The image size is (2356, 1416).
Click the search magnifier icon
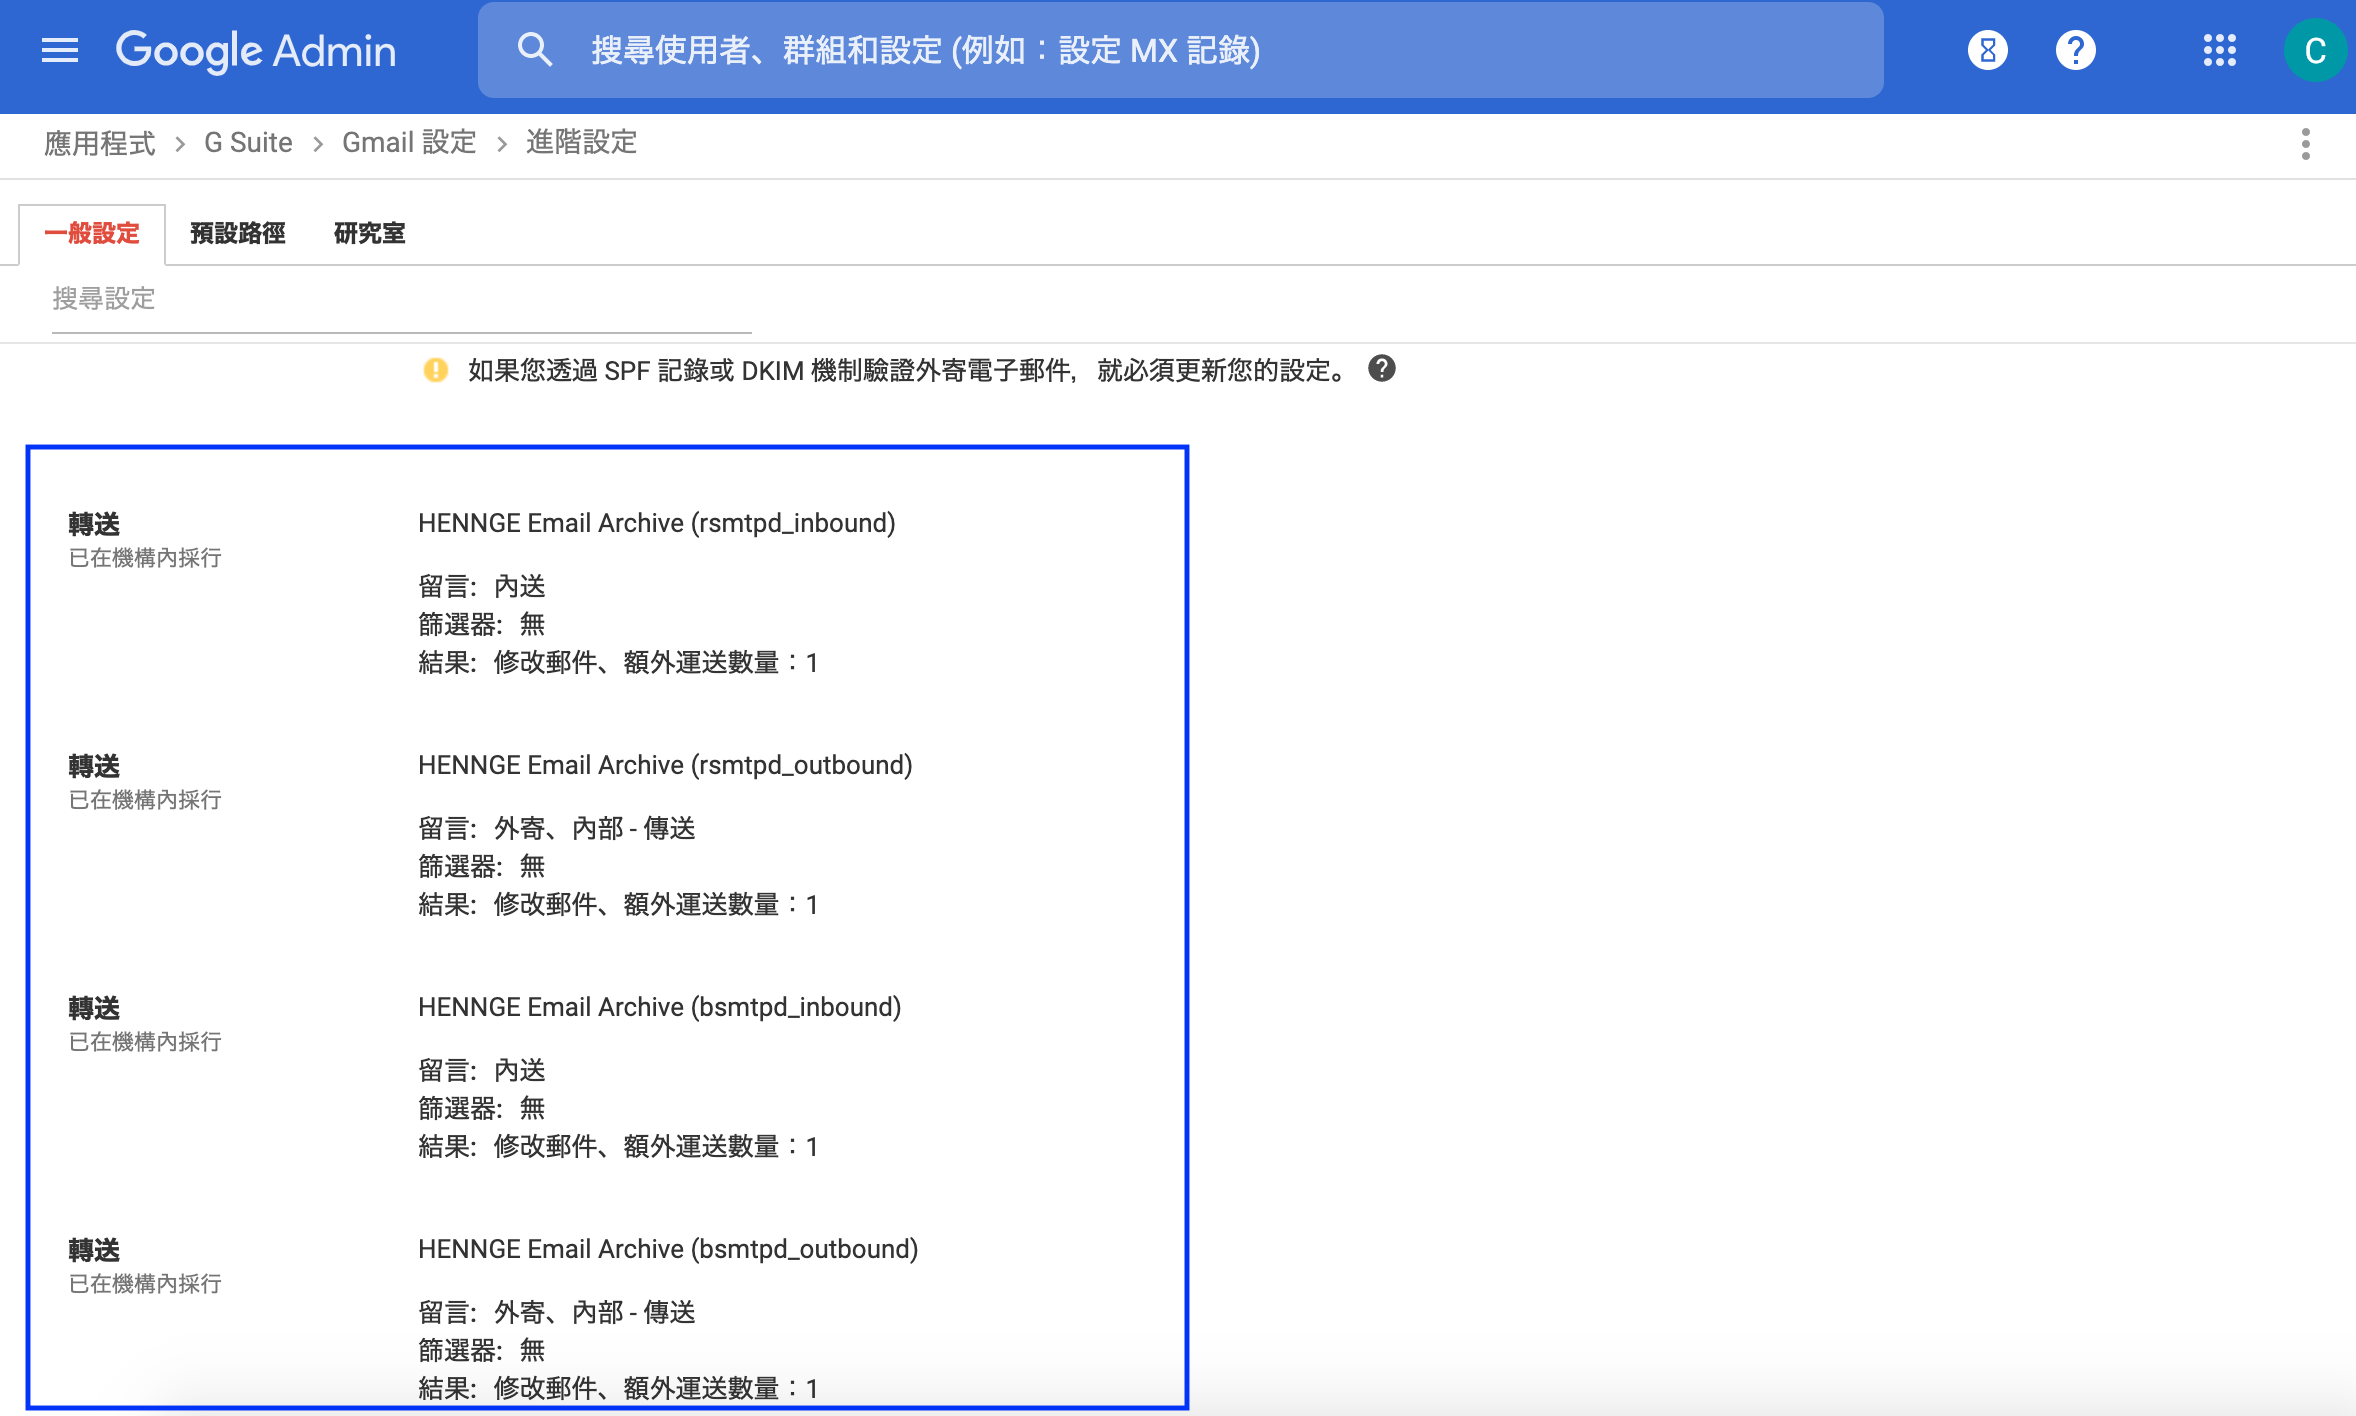pyautogui.click(x=535, y=49)
